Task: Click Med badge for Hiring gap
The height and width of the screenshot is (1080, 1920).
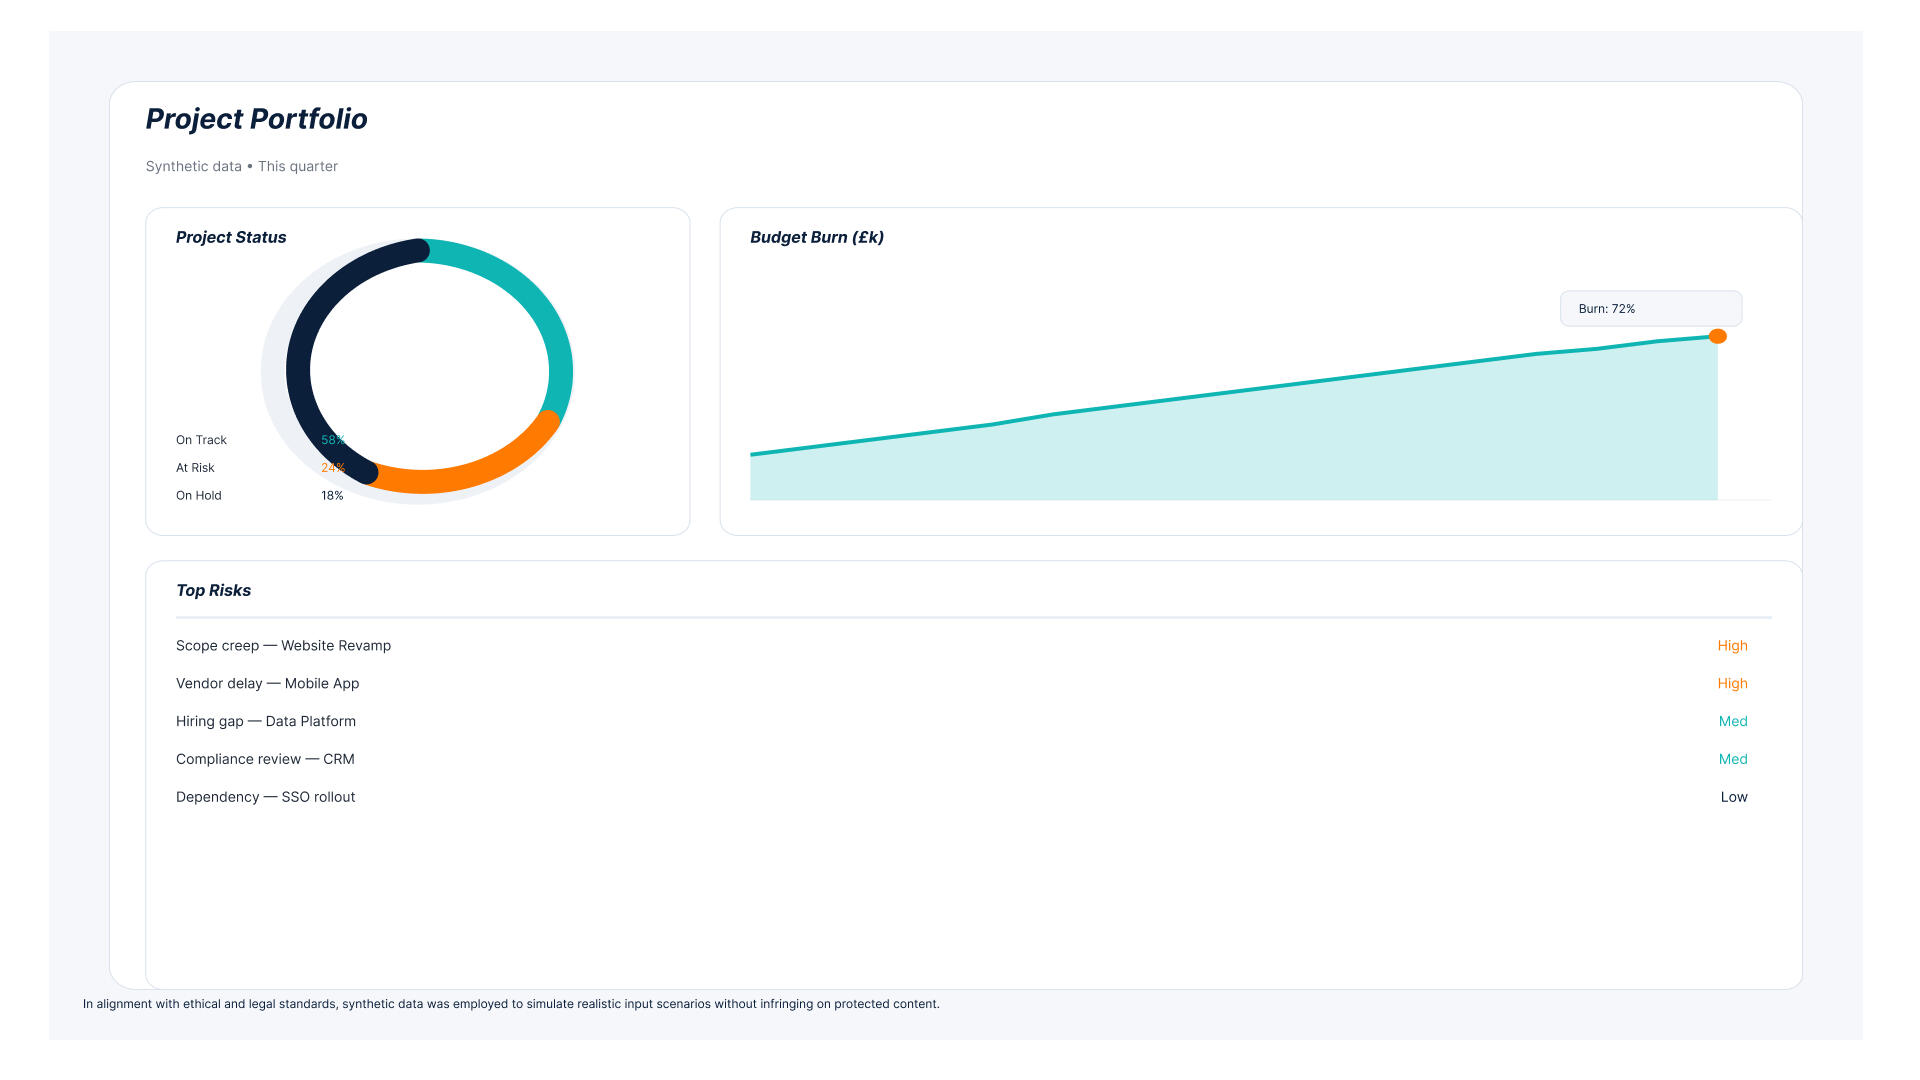Action: [1732, 722]
